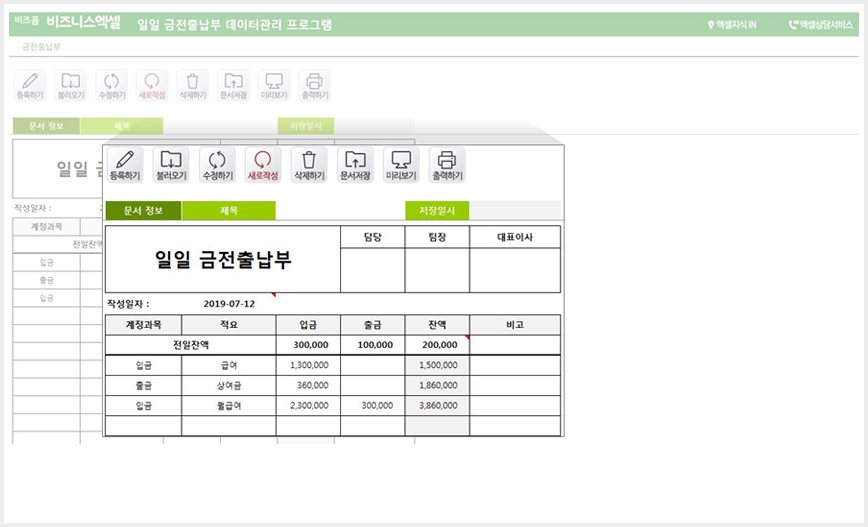Click the 비고 column header
This screenshot has width=868, height=527.
point(515,325)
